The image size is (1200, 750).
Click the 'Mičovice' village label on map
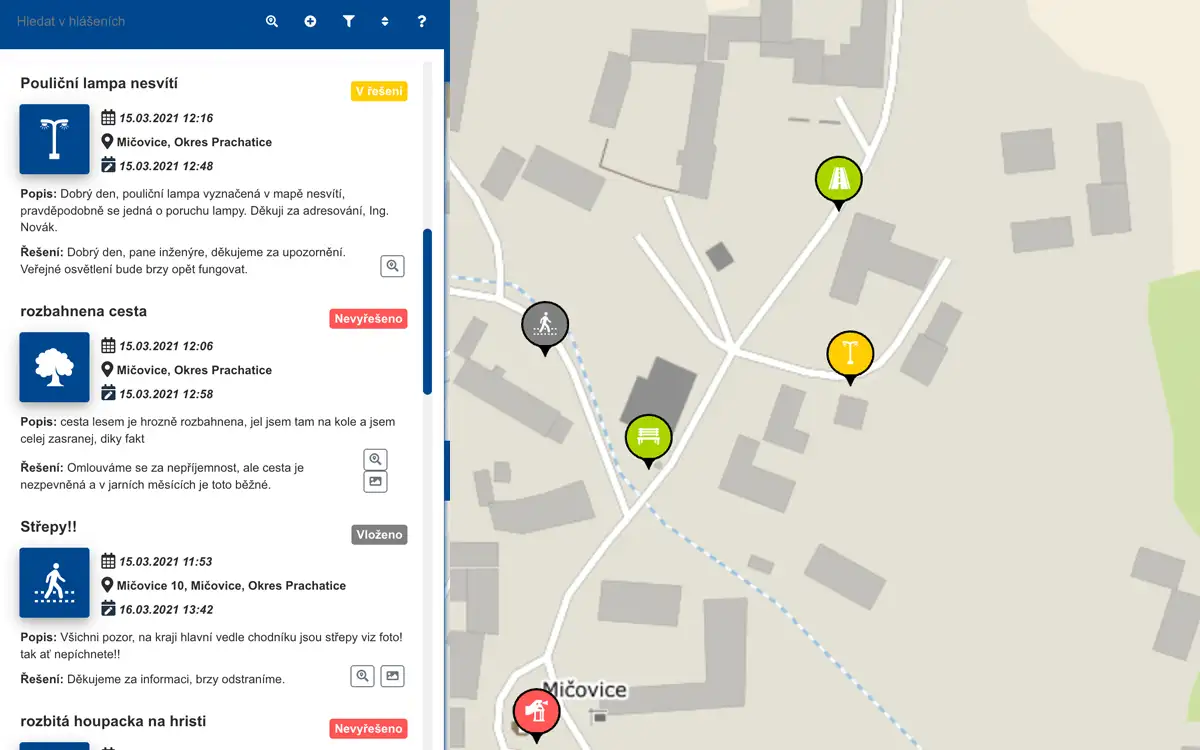pyautogui.click(x=585, y=690)
